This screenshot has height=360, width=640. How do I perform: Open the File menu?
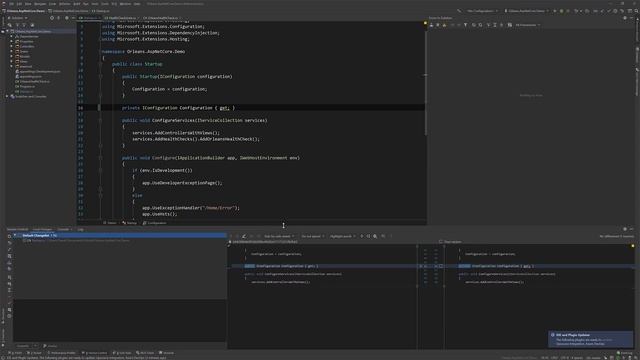[11, 4]
